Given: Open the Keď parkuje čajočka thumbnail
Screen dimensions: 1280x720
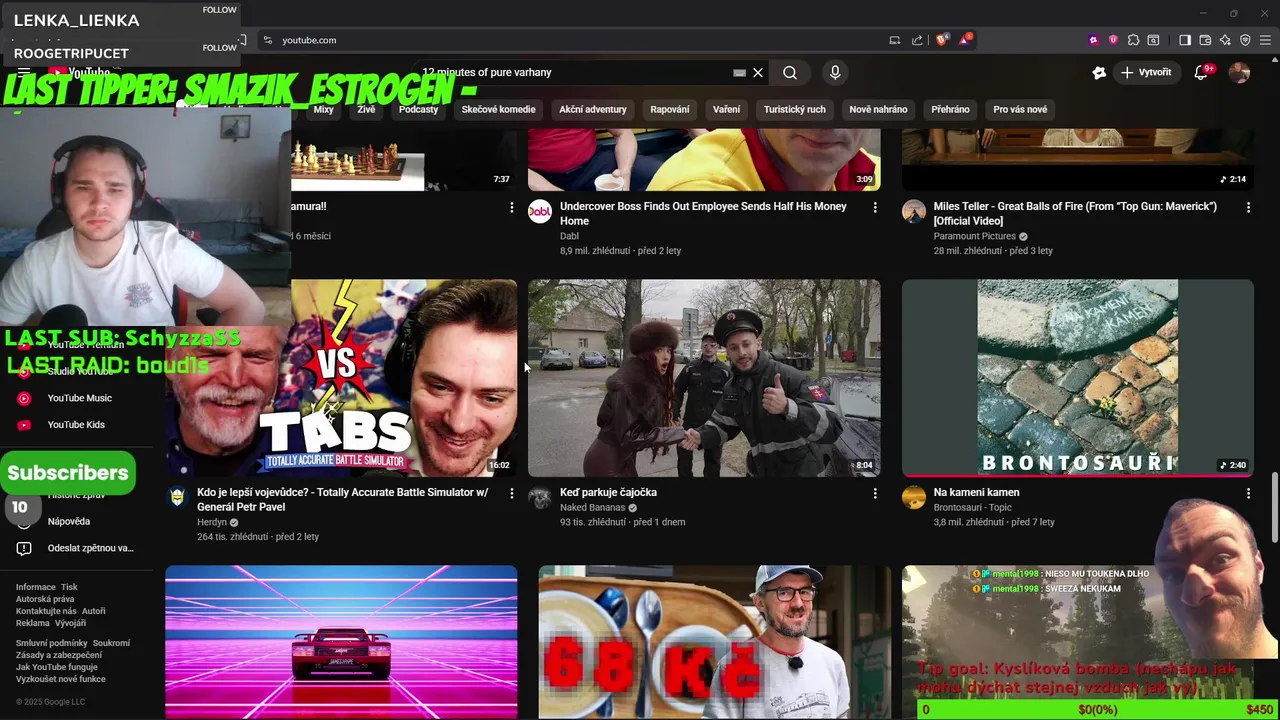Looking at the screenshot, I should 704,378.
